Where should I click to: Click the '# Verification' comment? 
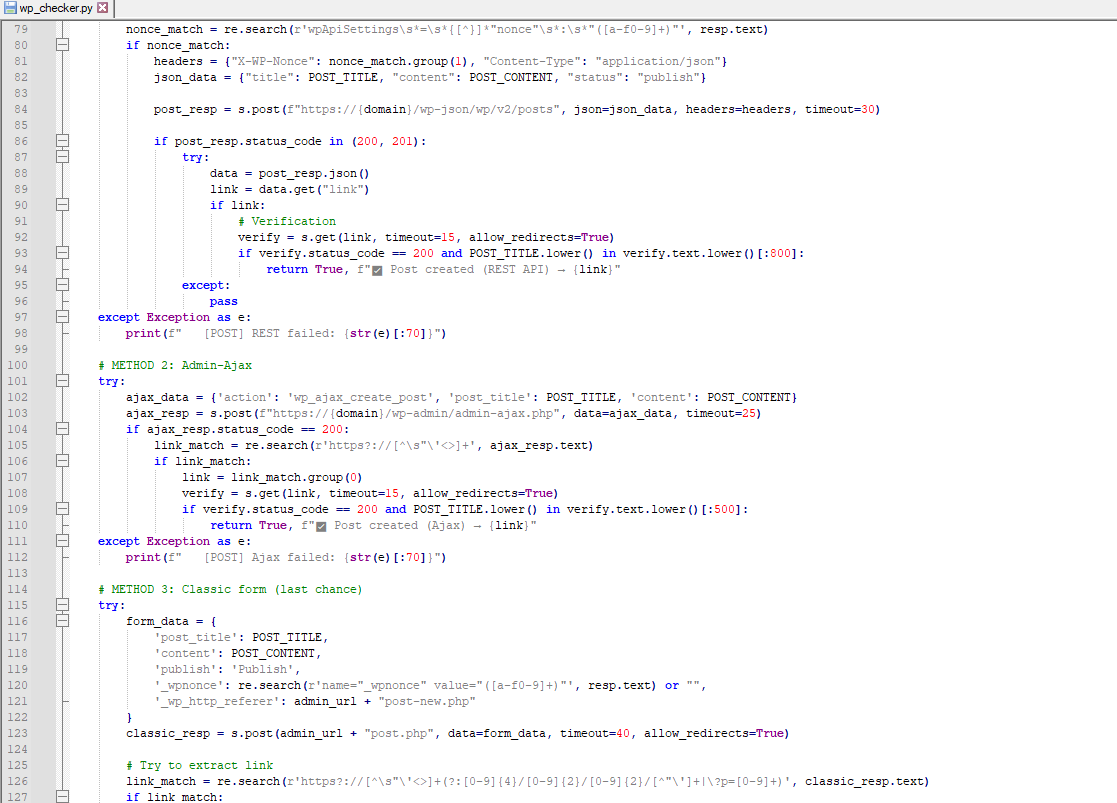[287, 222]
